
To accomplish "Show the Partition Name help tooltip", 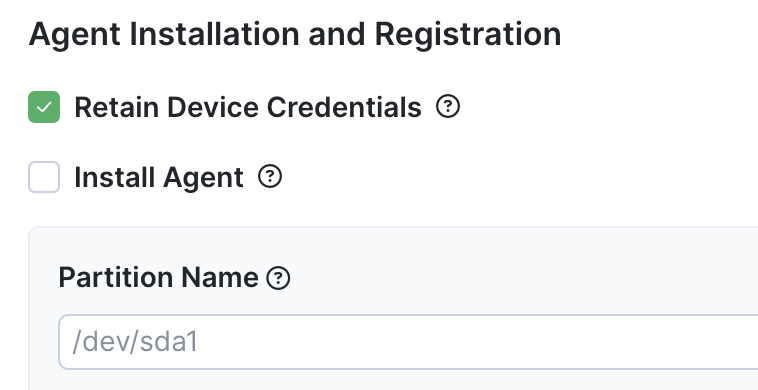I will (278, 278).
